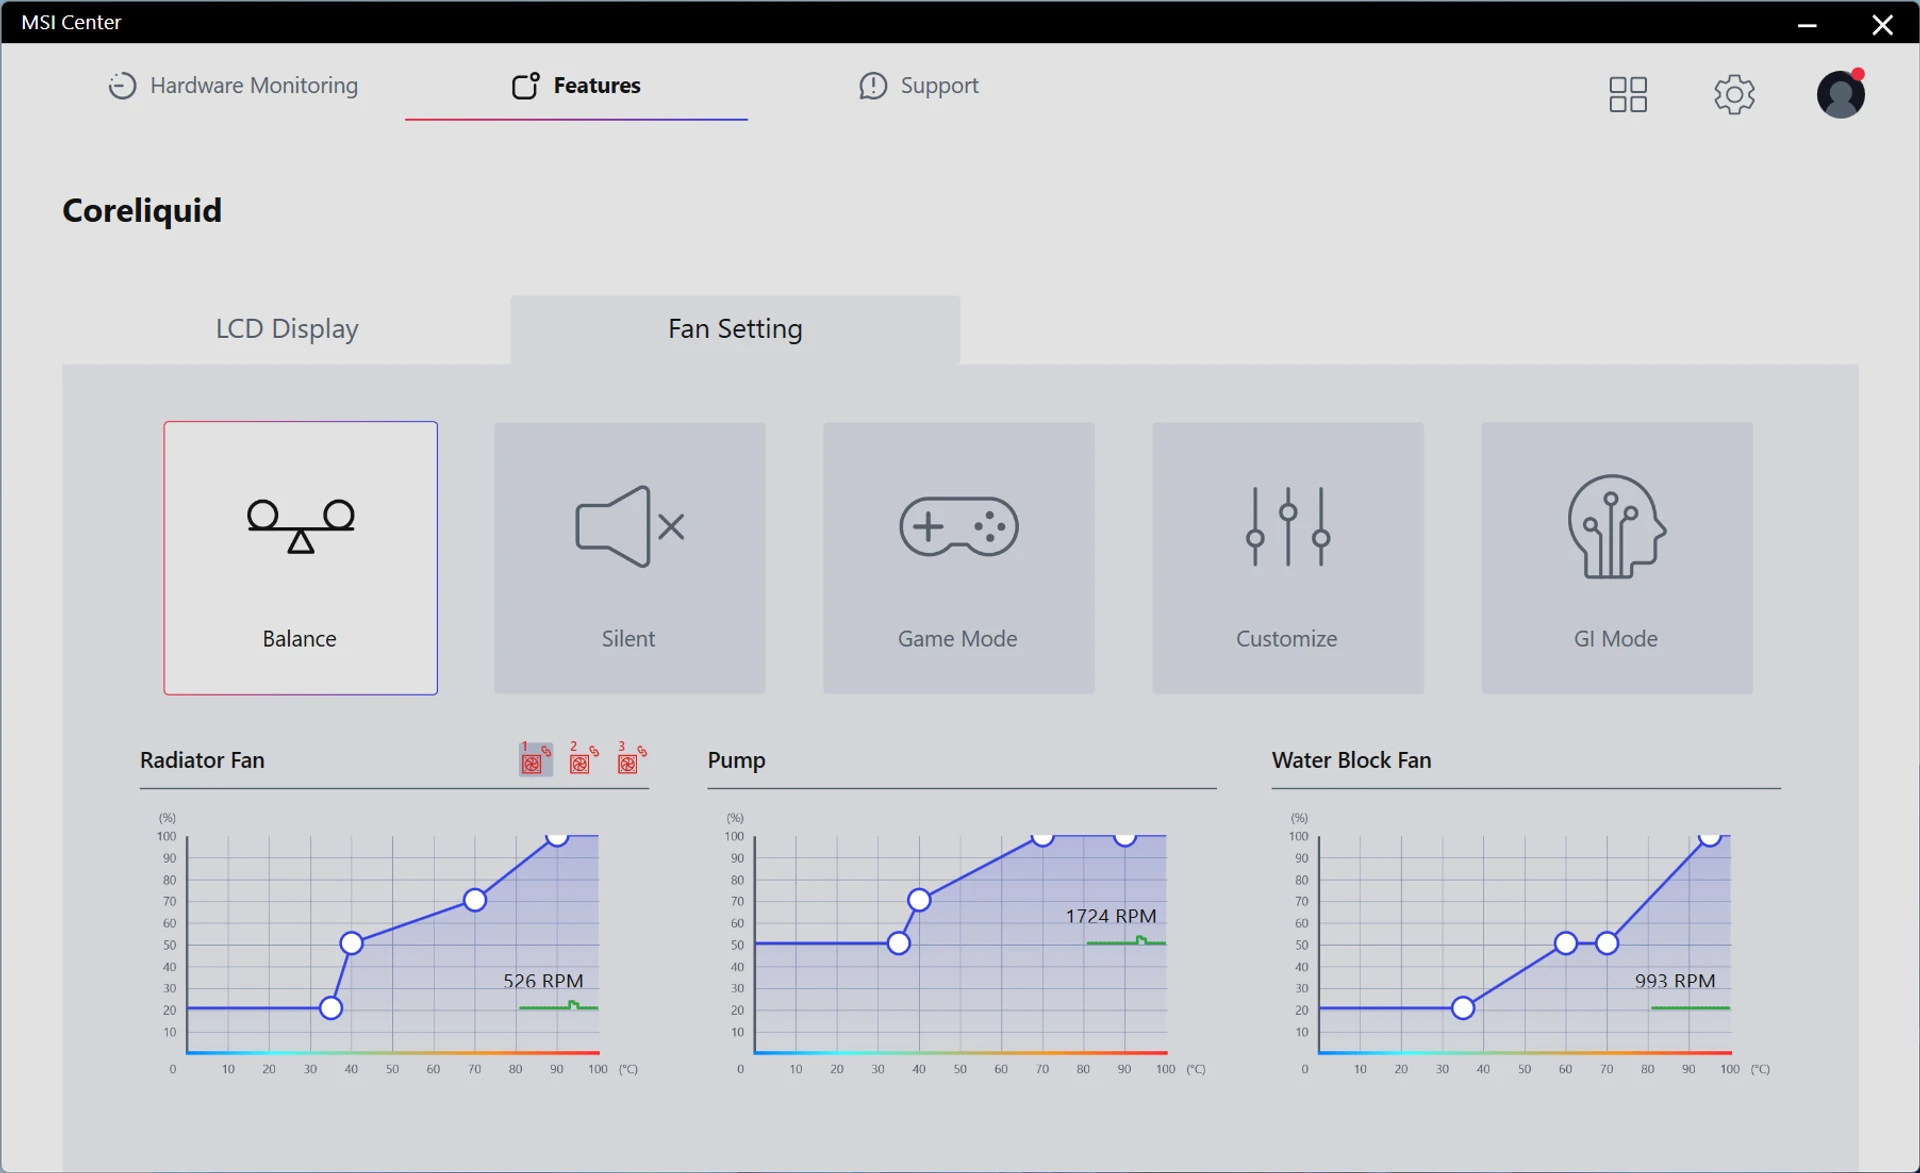Open settings gear icon
1920x1173 pixels.
click(x=1734, y=94)
